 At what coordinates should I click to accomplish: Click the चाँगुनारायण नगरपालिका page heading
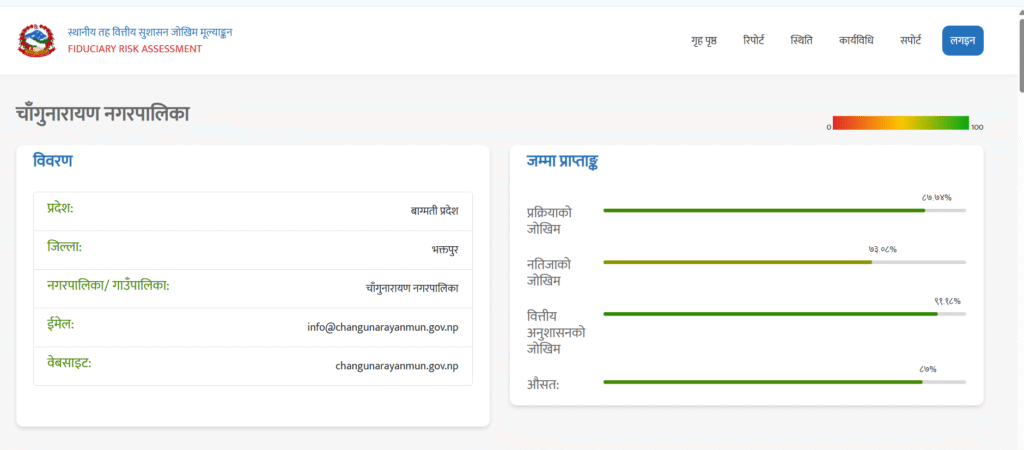pos(103,114)
